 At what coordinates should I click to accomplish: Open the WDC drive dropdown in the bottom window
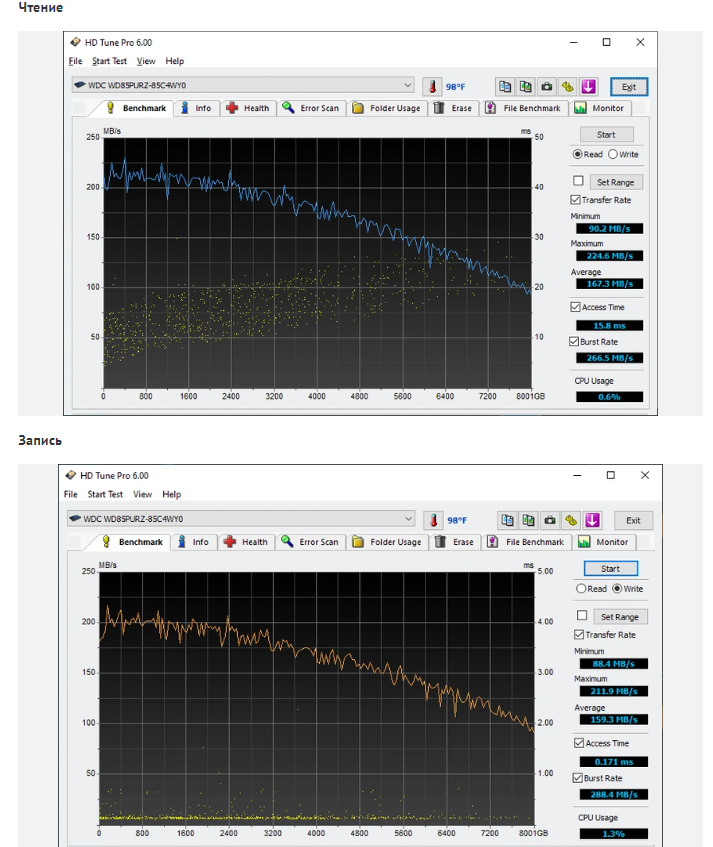click(241, 519)
